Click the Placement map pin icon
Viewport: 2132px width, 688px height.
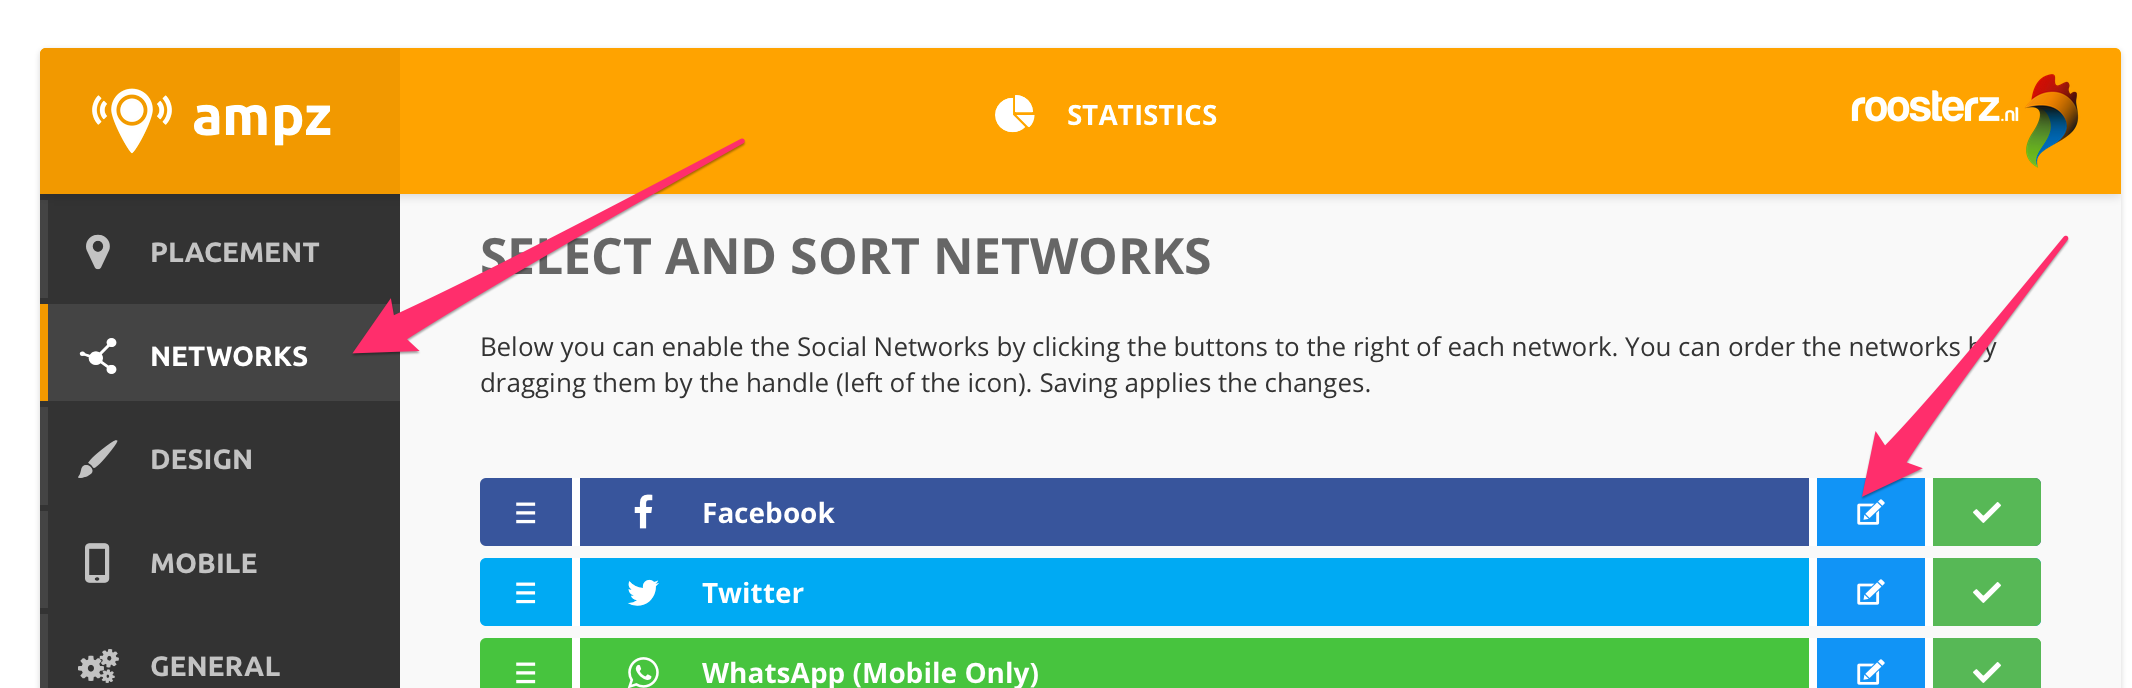click(98, 252)
